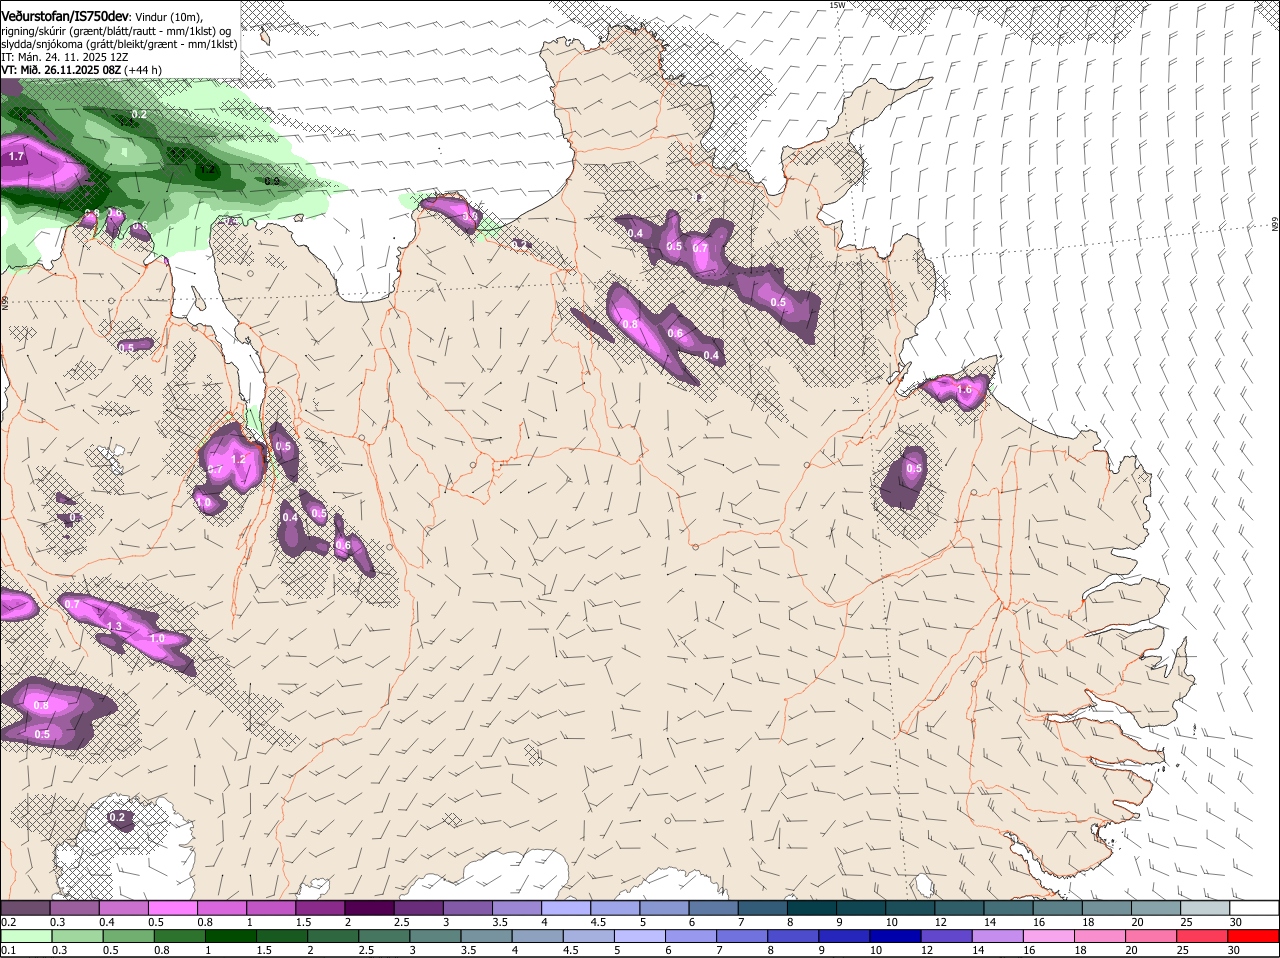Screen dimensions: 1280x958
Task: Pick the white 30+ snow scale swatch
Action: coord(1256,907)
